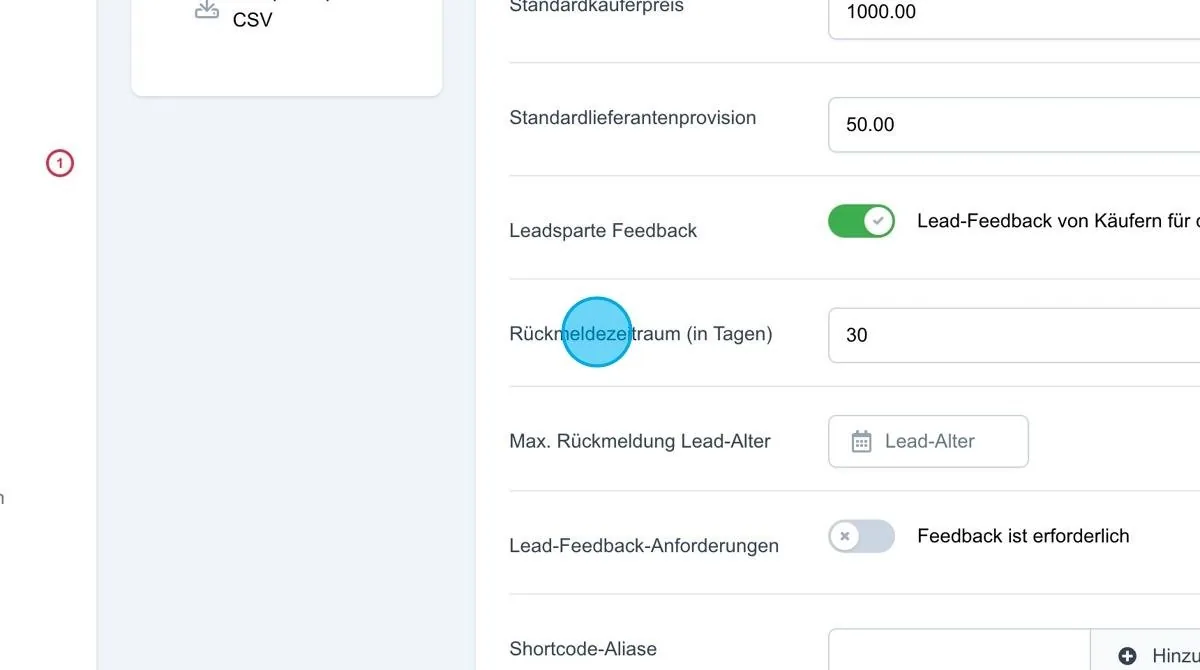The image size is (1200, 670).
Task: Click the CSV export link text
Action: point(252,19)
